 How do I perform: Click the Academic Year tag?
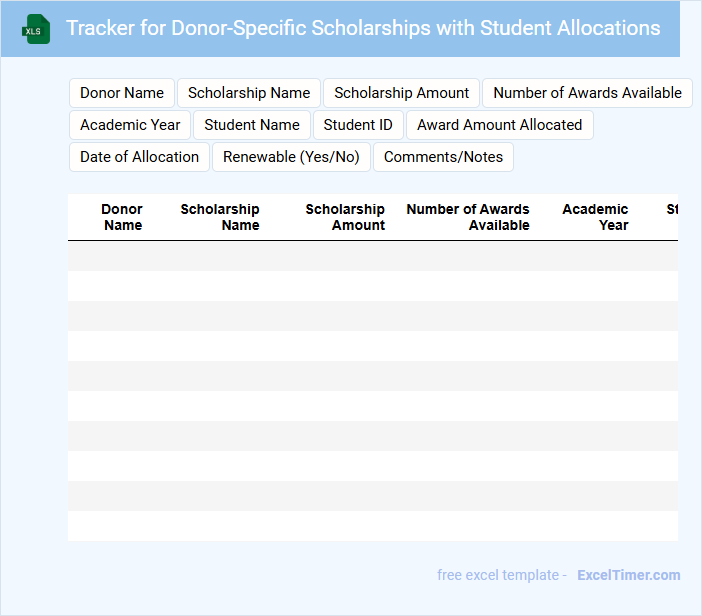point(130,125)
